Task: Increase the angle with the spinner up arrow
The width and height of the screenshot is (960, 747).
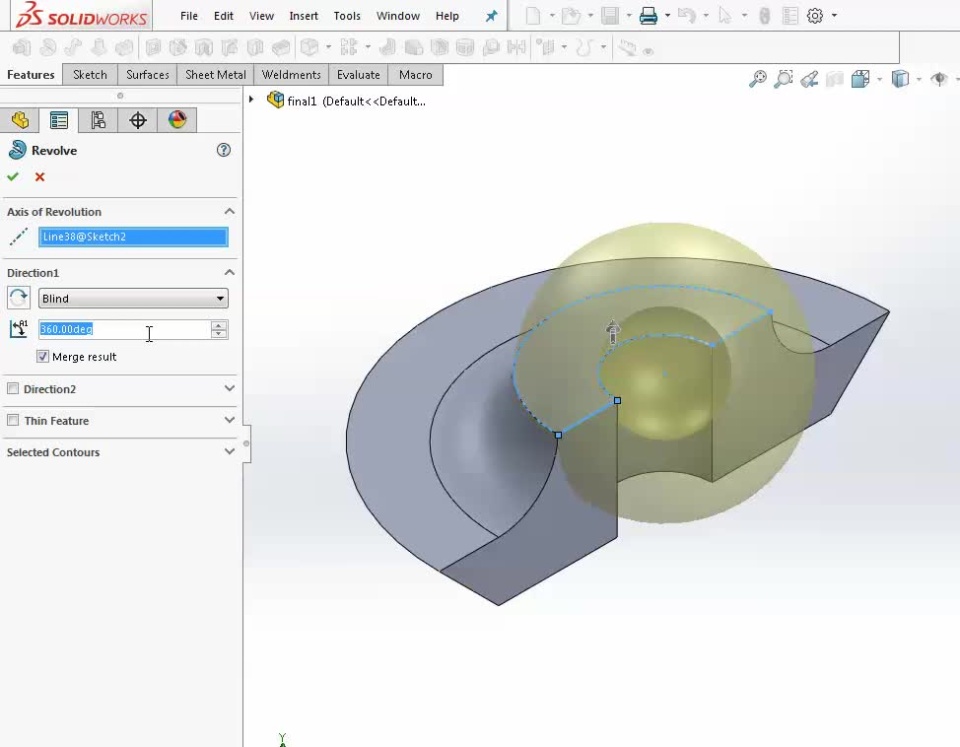Action: (219, 325)
